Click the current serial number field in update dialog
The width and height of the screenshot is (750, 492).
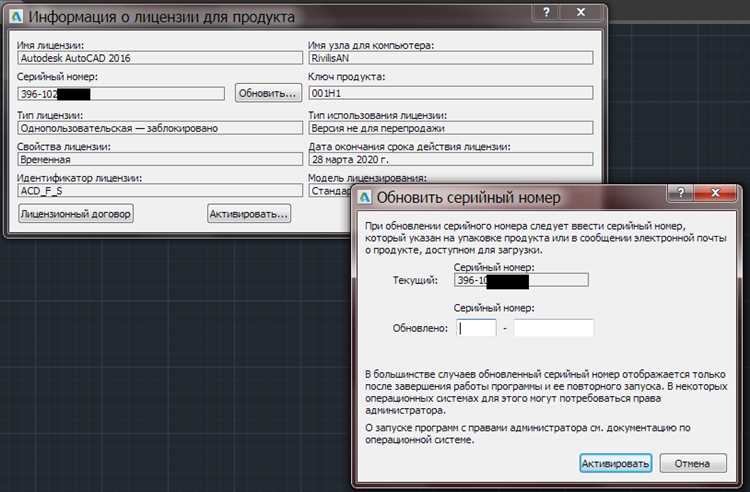click(521, 280)
